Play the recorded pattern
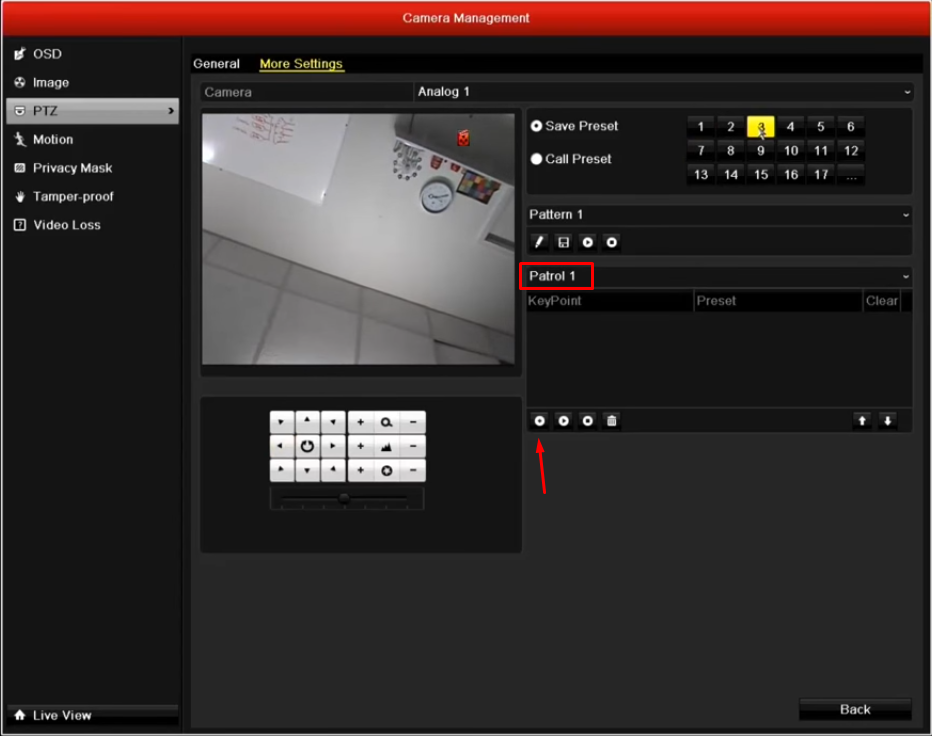Viewport: 932px width, 736px height. point(587,242)
